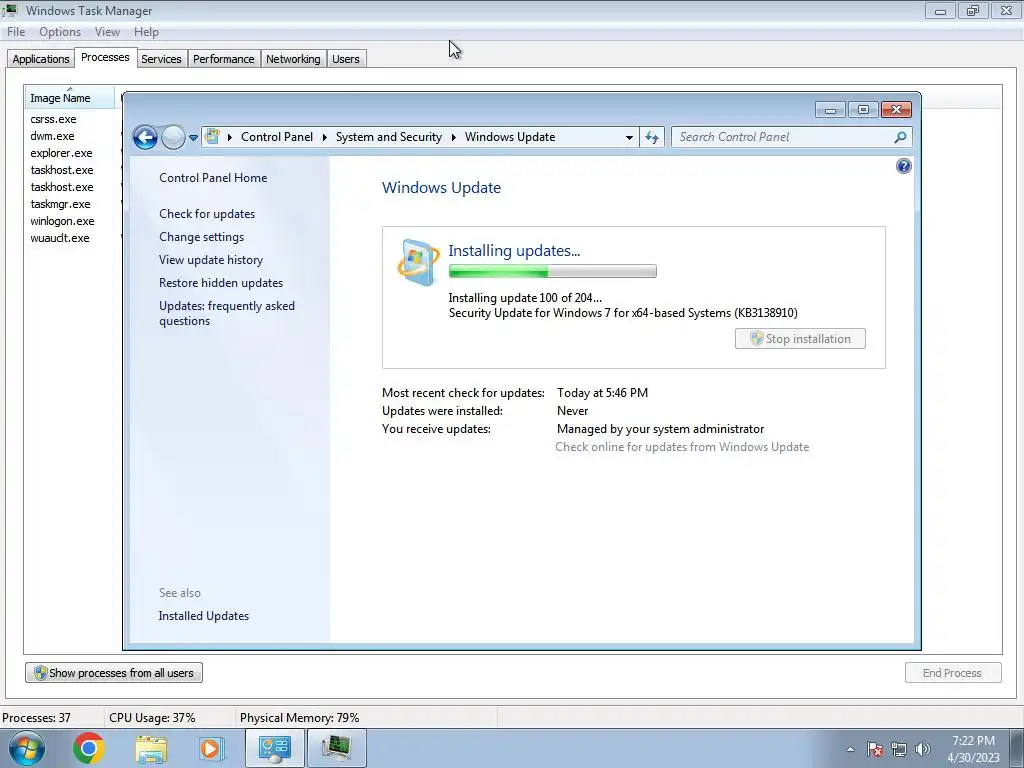Select Check for updates in sidebar
Screen dimensions: 1024x768
[x=207, y=214]
